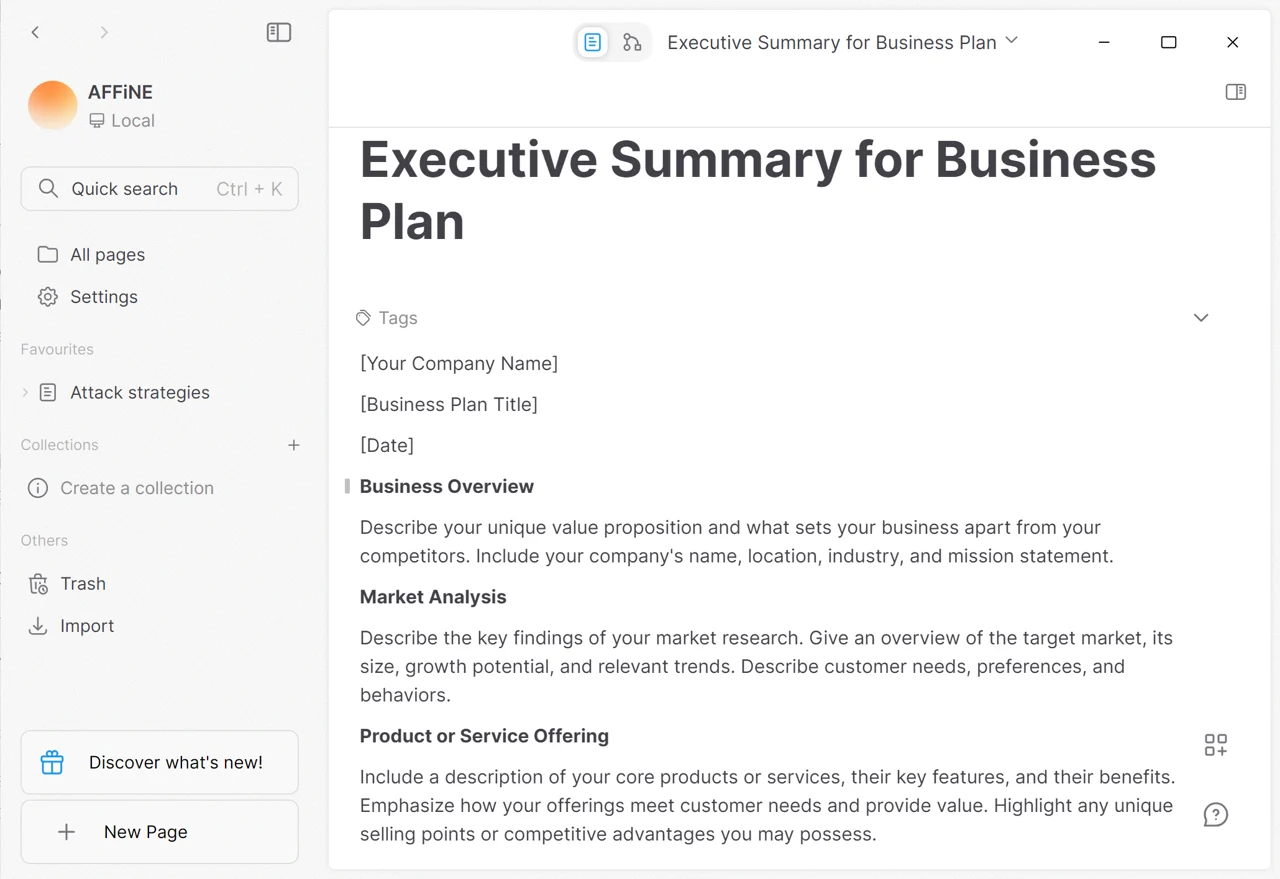Open the page title dropdown arrow

pos(1012,41)
